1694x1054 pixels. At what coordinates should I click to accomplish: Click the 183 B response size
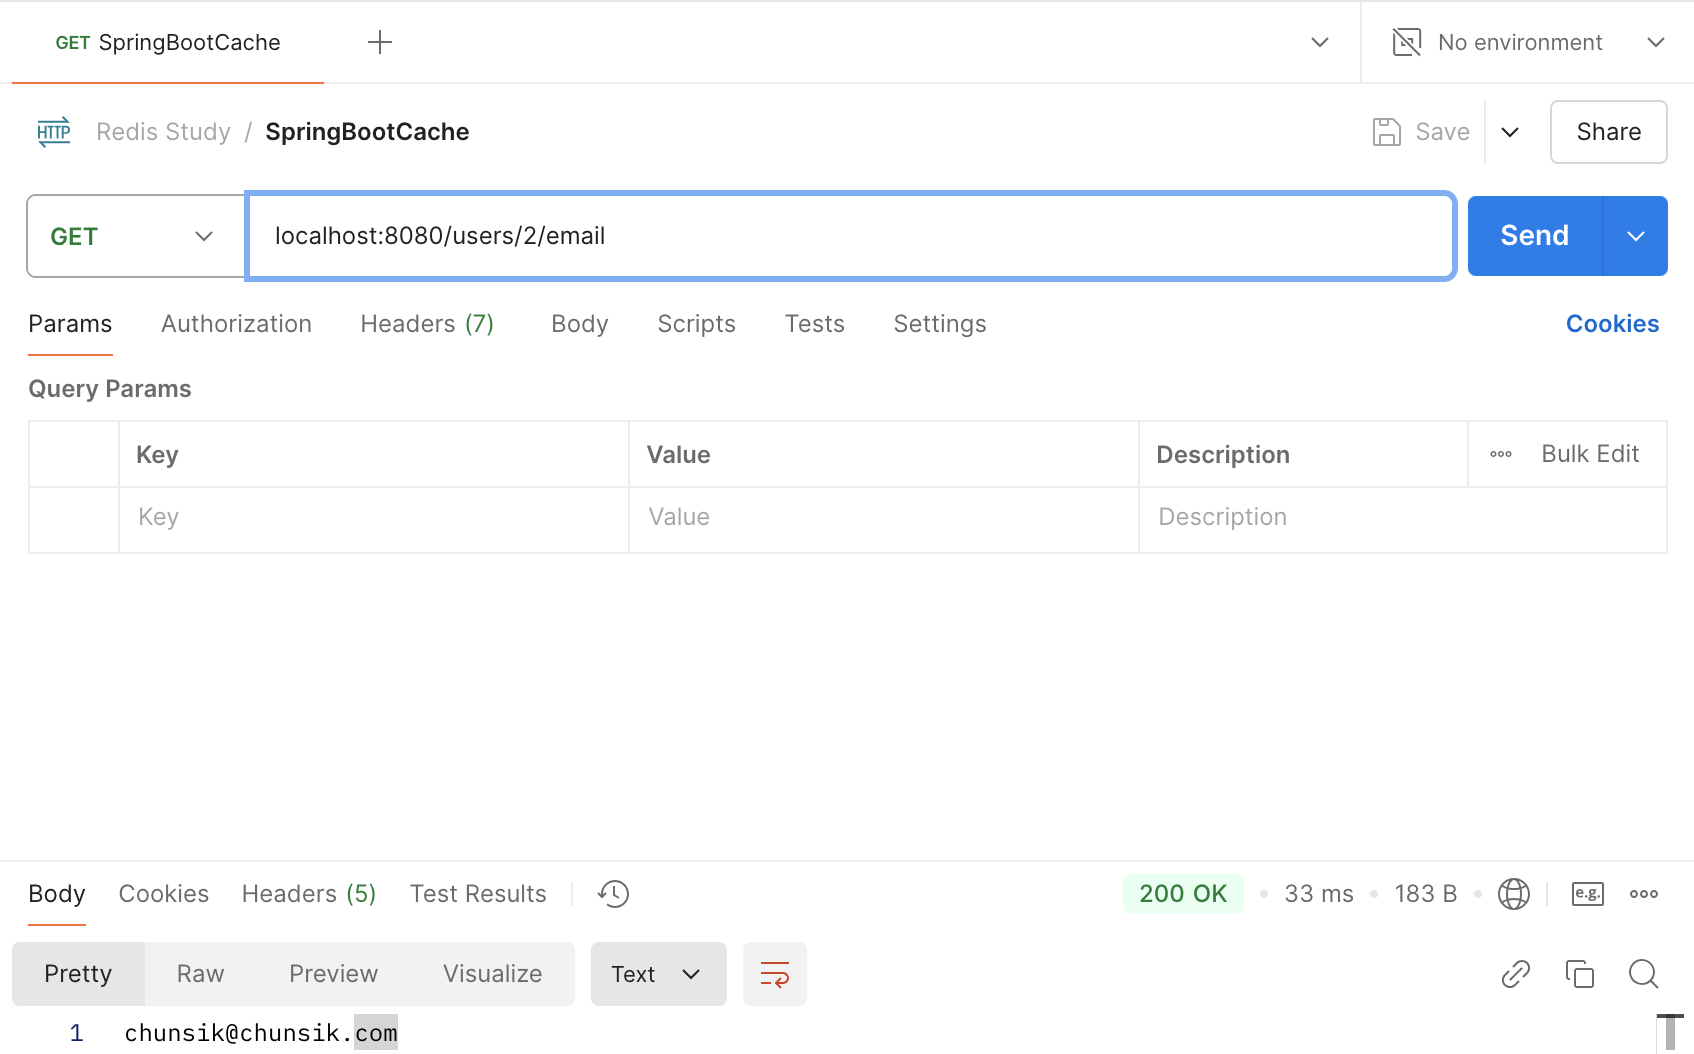(x=1425, y=894)
